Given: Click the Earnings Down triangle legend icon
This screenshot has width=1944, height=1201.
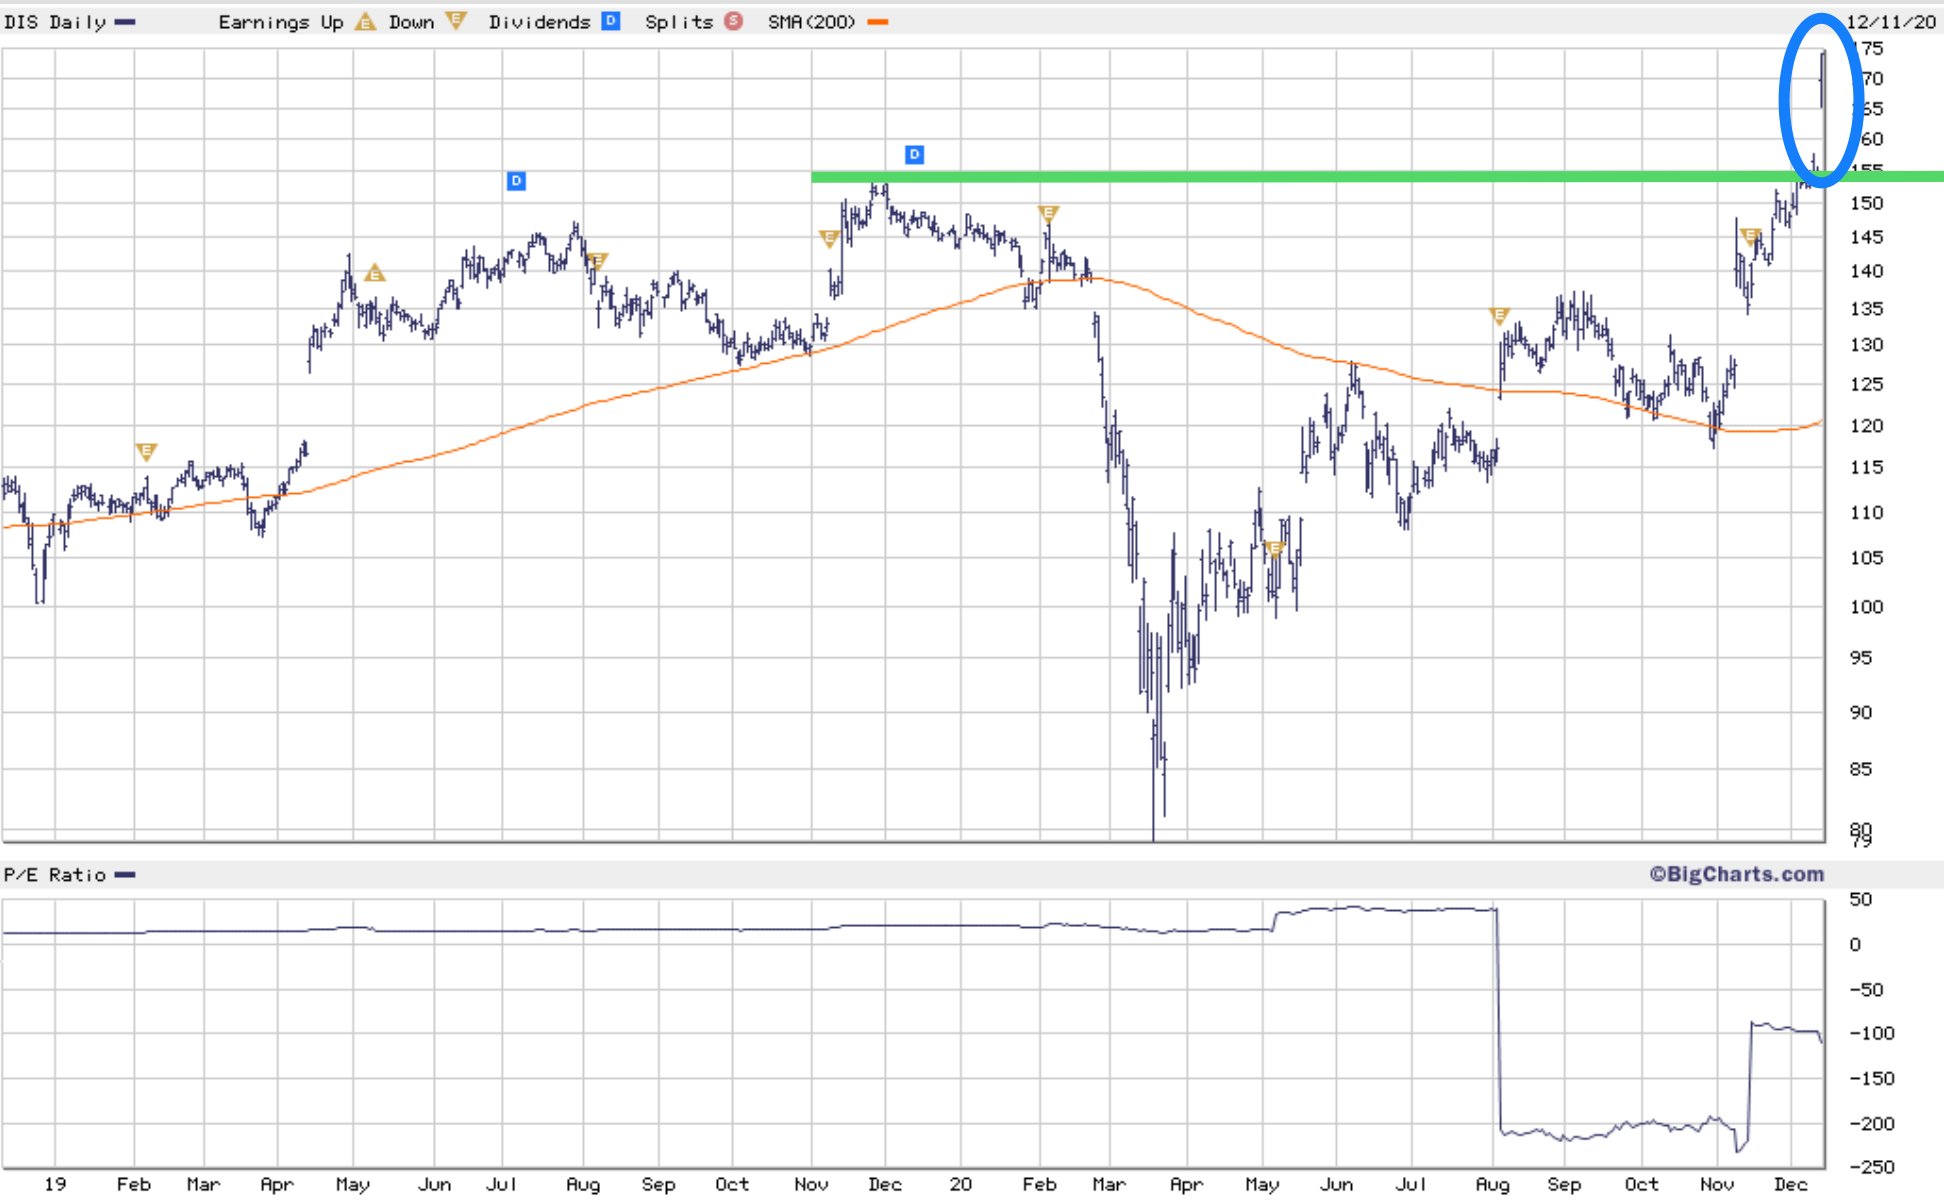Looking at the screenshot, I should point(456,21).
